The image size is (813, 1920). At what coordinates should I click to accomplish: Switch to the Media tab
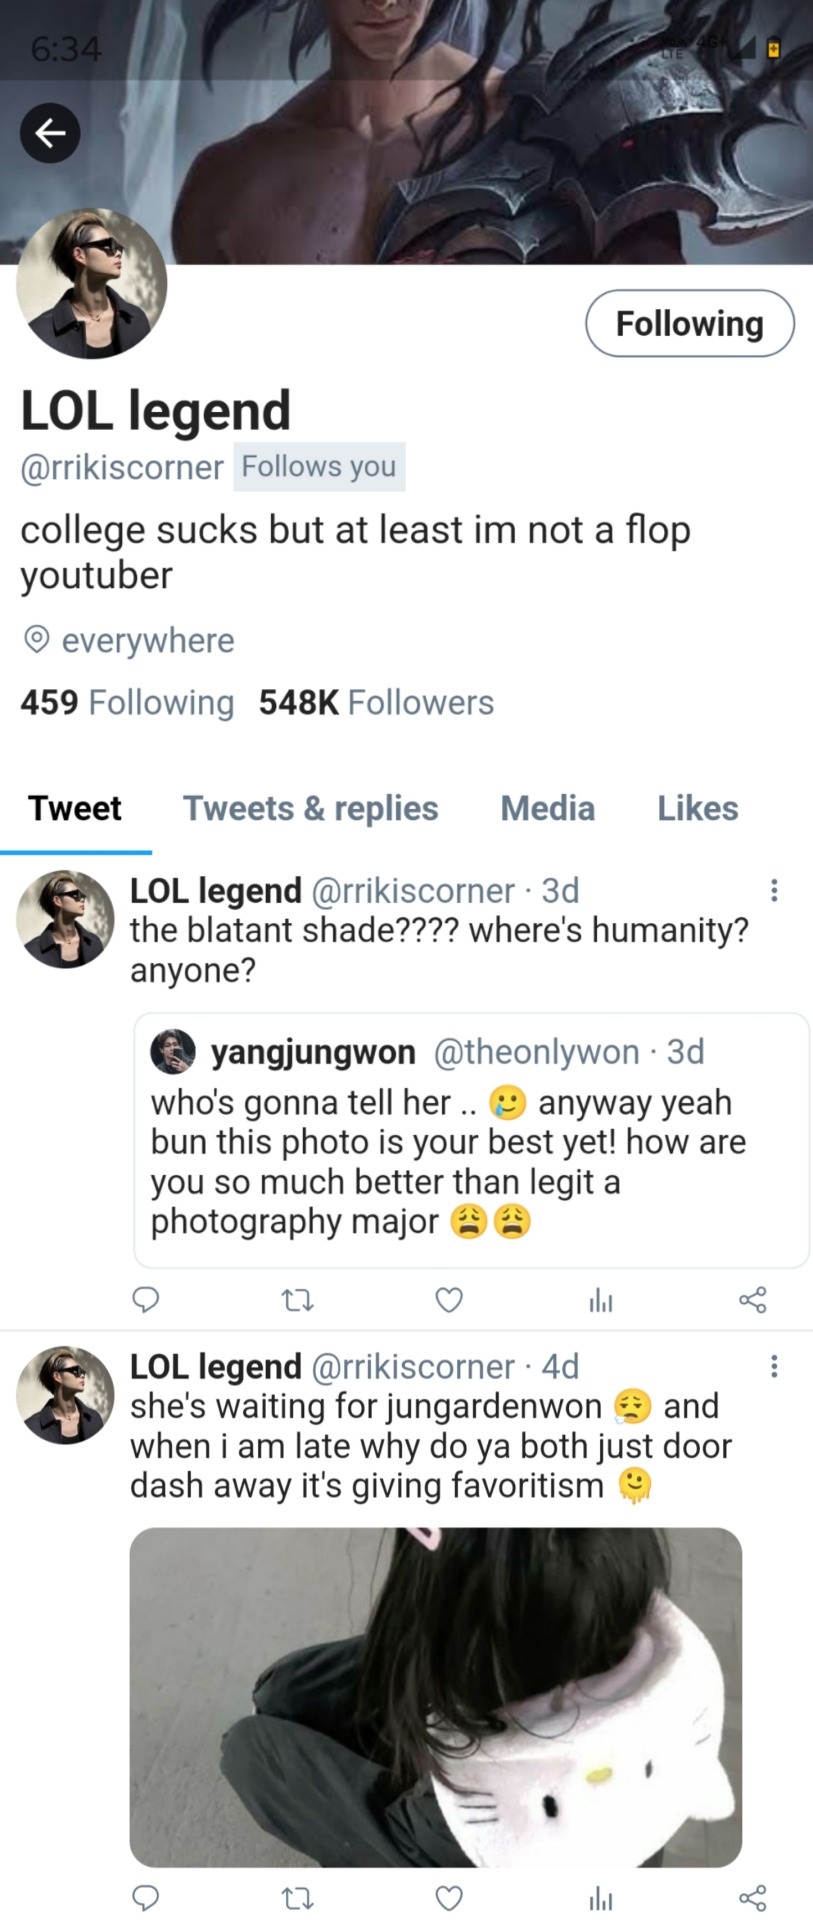tap(547, 808)
